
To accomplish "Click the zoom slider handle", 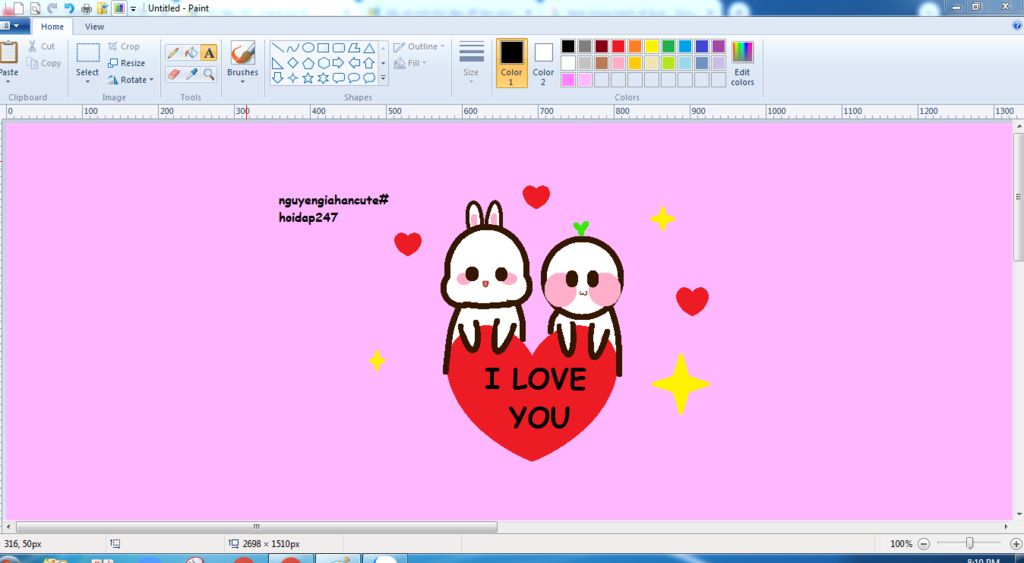I will 970,543.
